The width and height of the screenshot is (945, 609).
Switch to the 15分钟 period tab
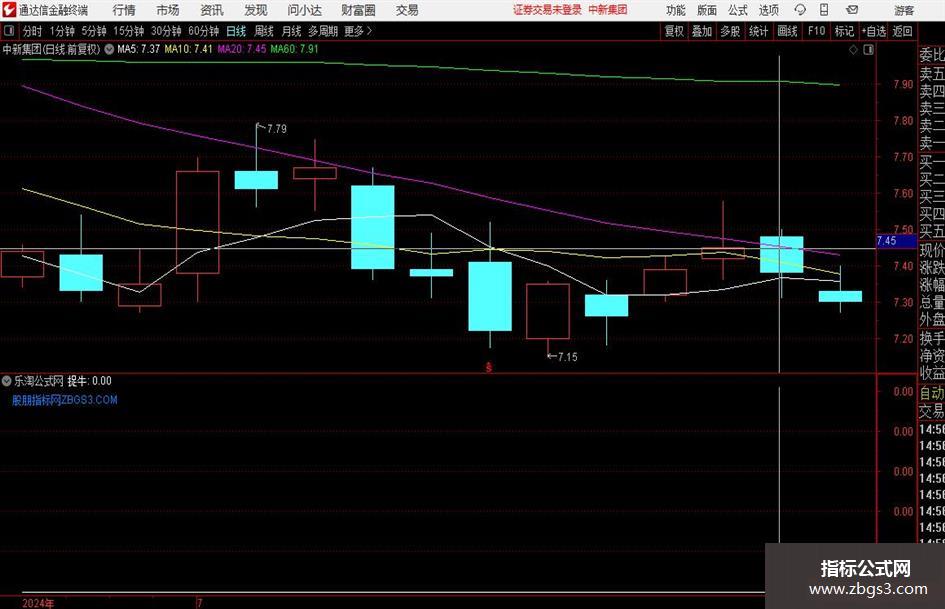tap(128, 31)
